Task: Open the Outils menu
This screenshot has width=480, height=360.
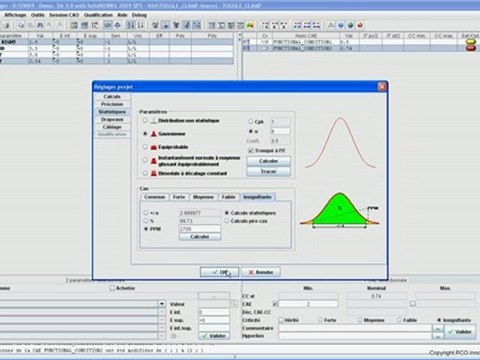Action: (x=38, y=15)
